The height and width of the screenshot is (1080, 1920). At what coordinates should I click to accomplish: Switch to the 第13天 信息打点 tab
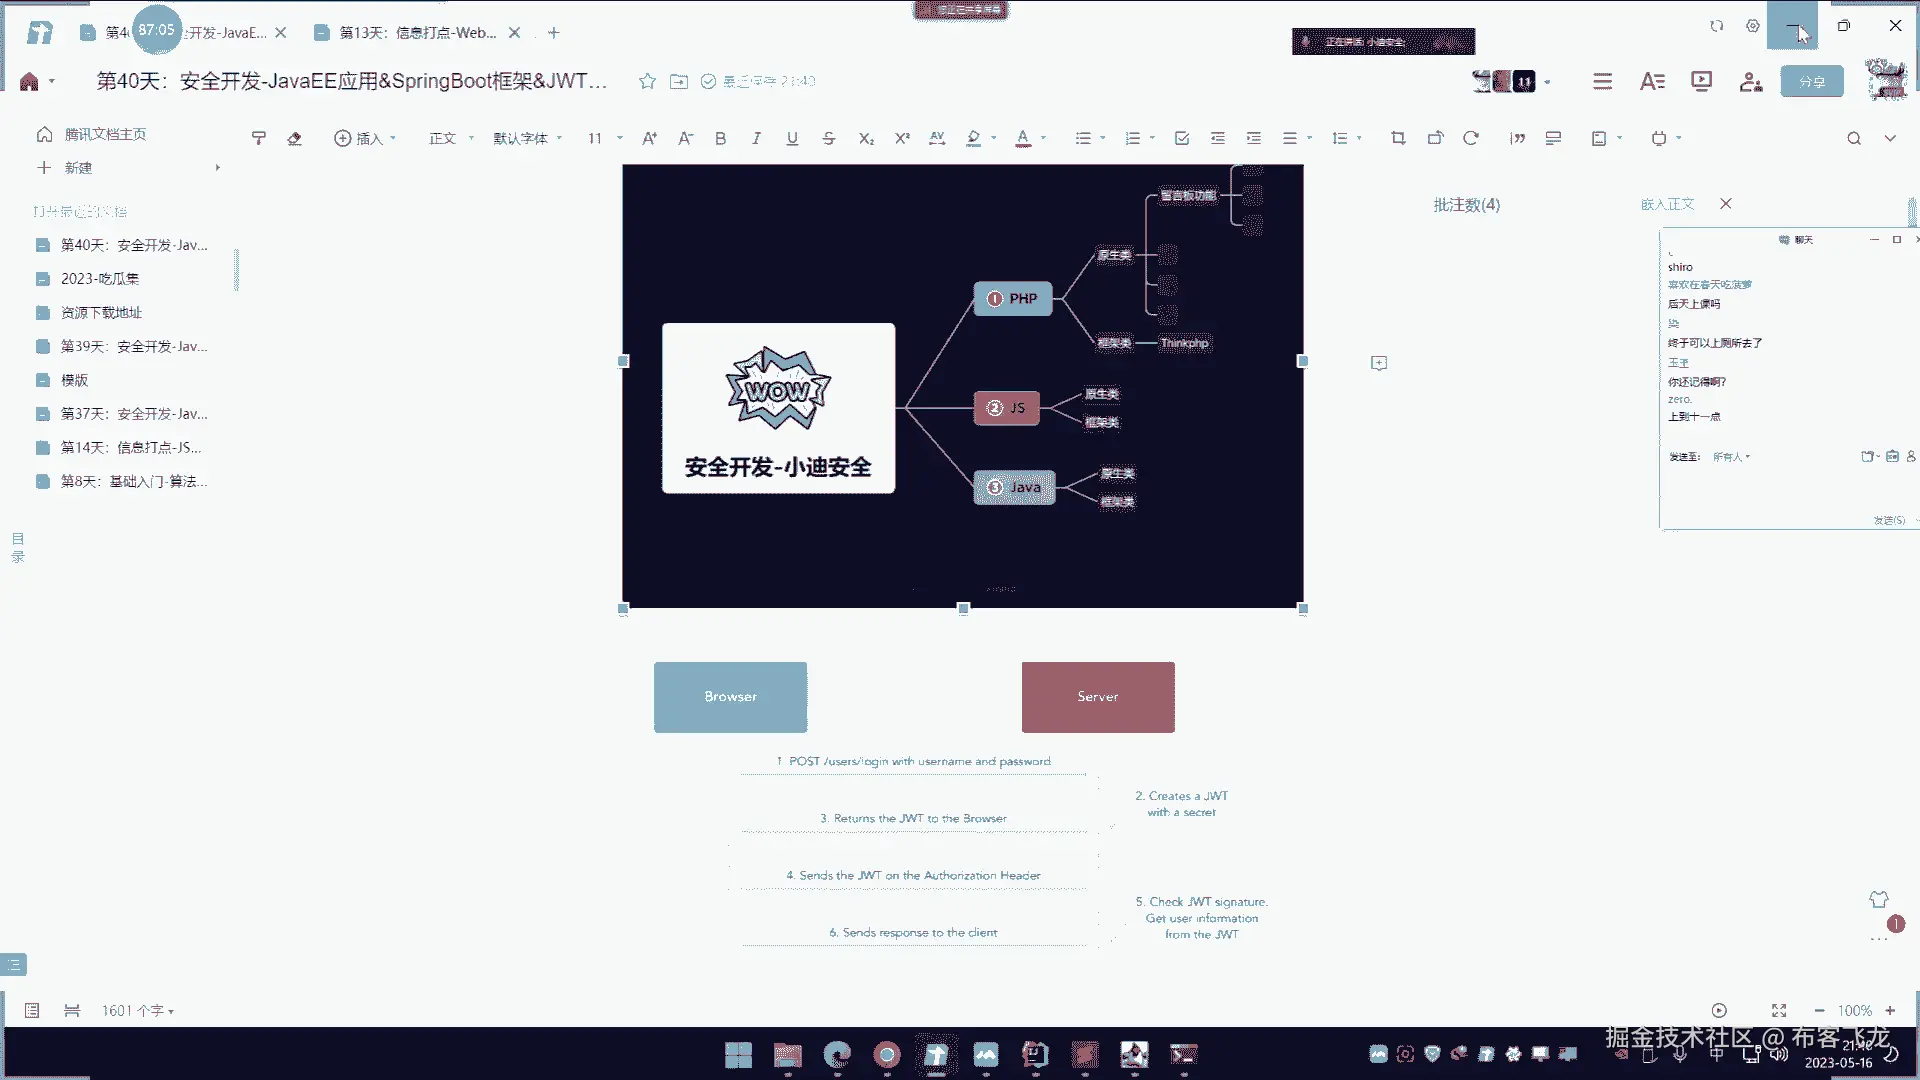click(417, 33)
